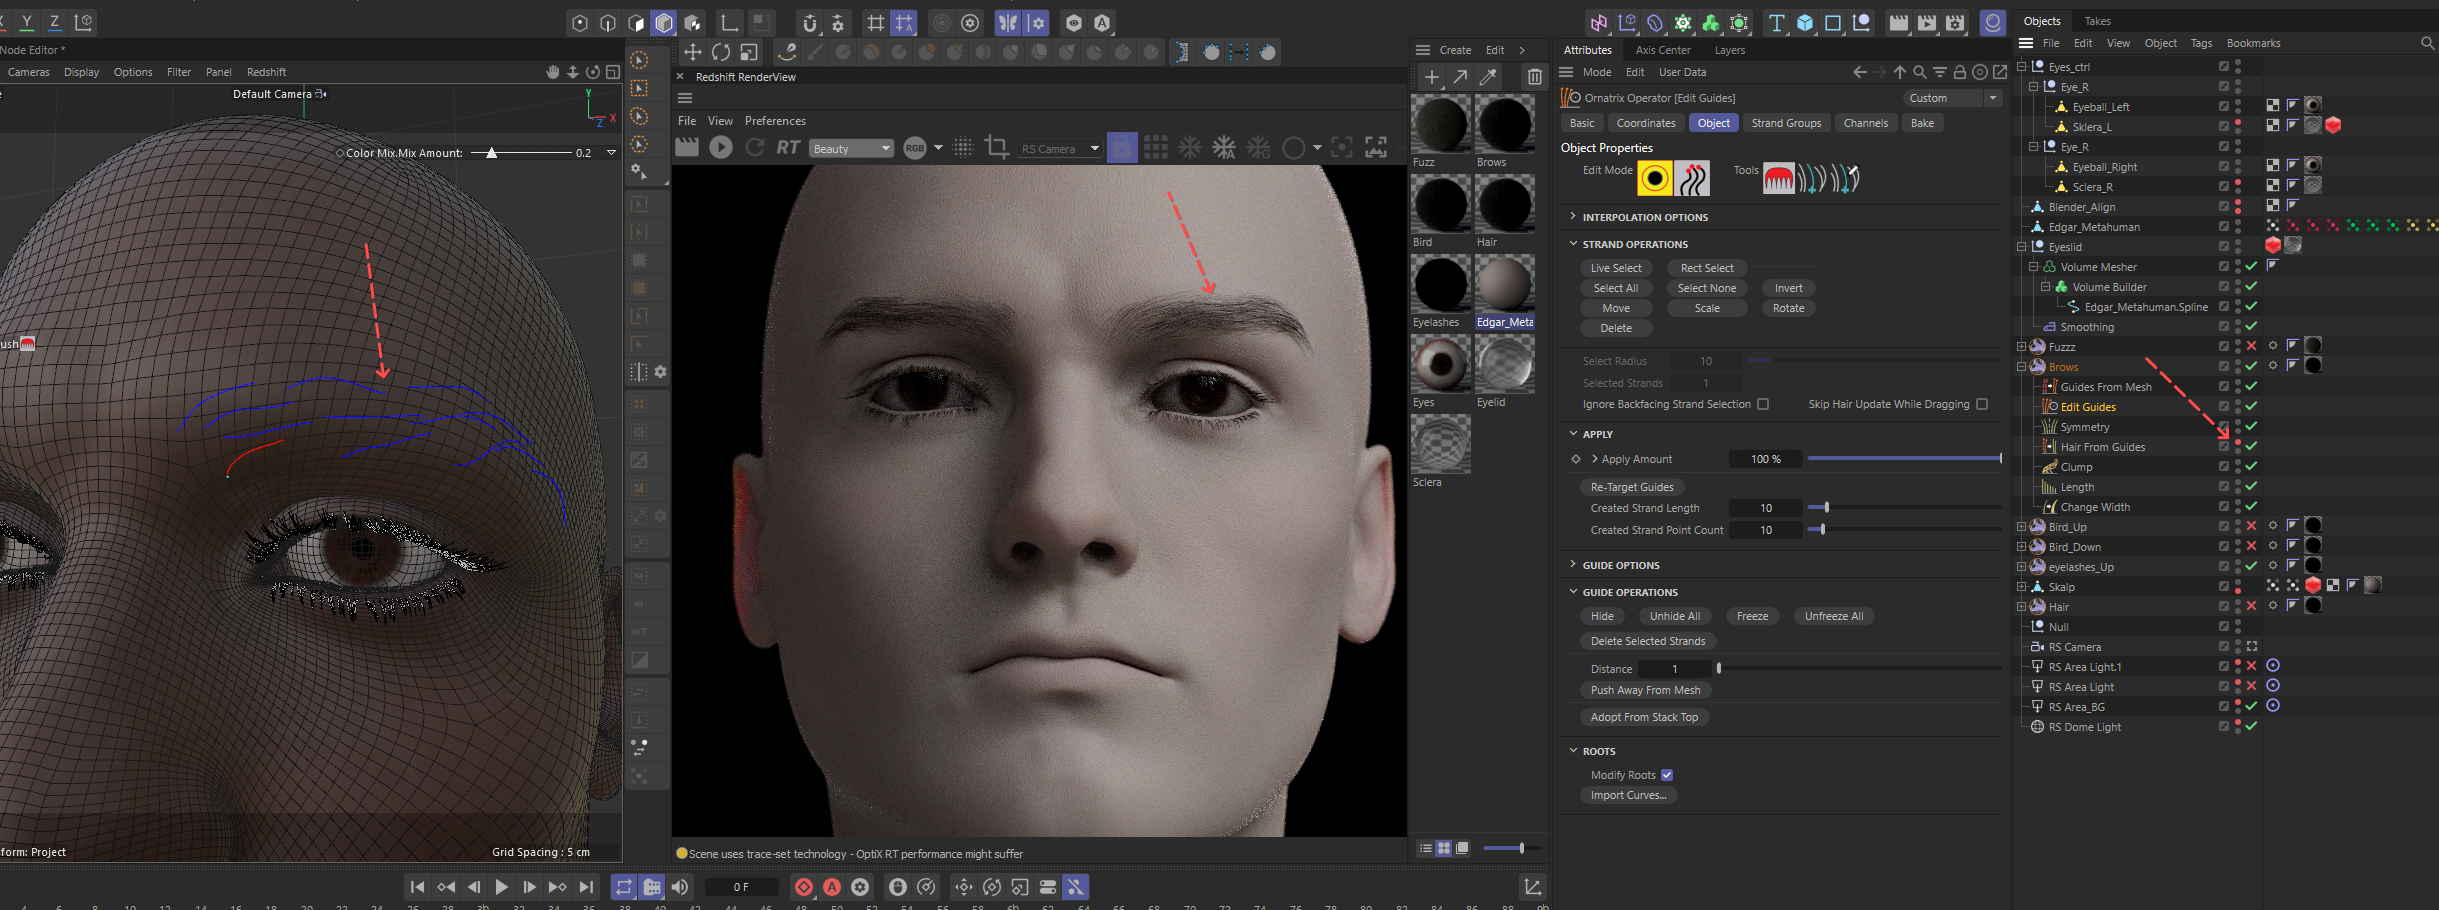The height and width of the screenshot is (910, 2439).
Task: Toggle timeline sound speaker icon
Action: pyautogui.click(x=680, y=887)
